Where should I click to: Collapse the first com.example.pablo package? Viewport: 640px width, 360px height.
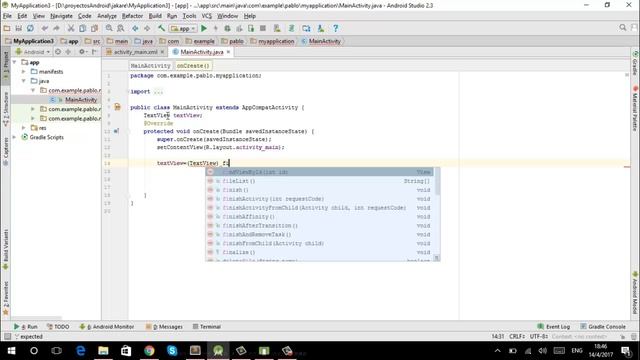click(x=33, y=90)
